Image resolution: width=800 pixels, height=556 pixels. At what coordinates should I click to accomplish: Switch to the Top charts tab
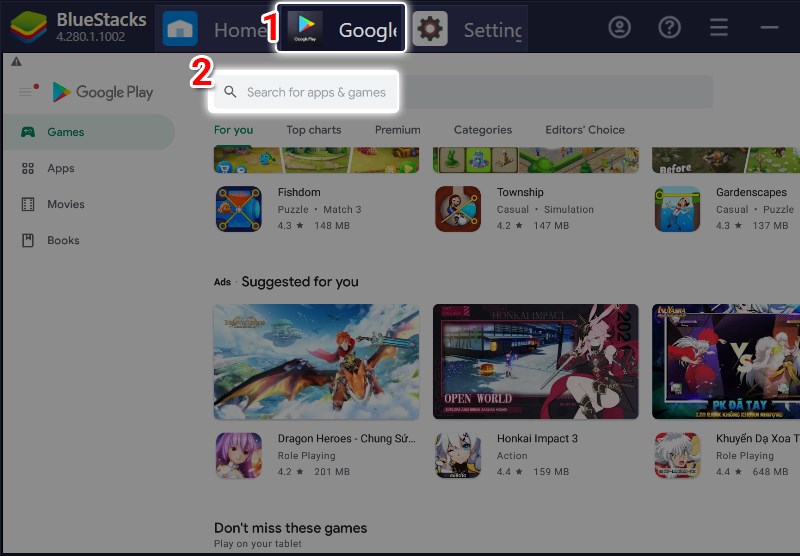(314, 130)
